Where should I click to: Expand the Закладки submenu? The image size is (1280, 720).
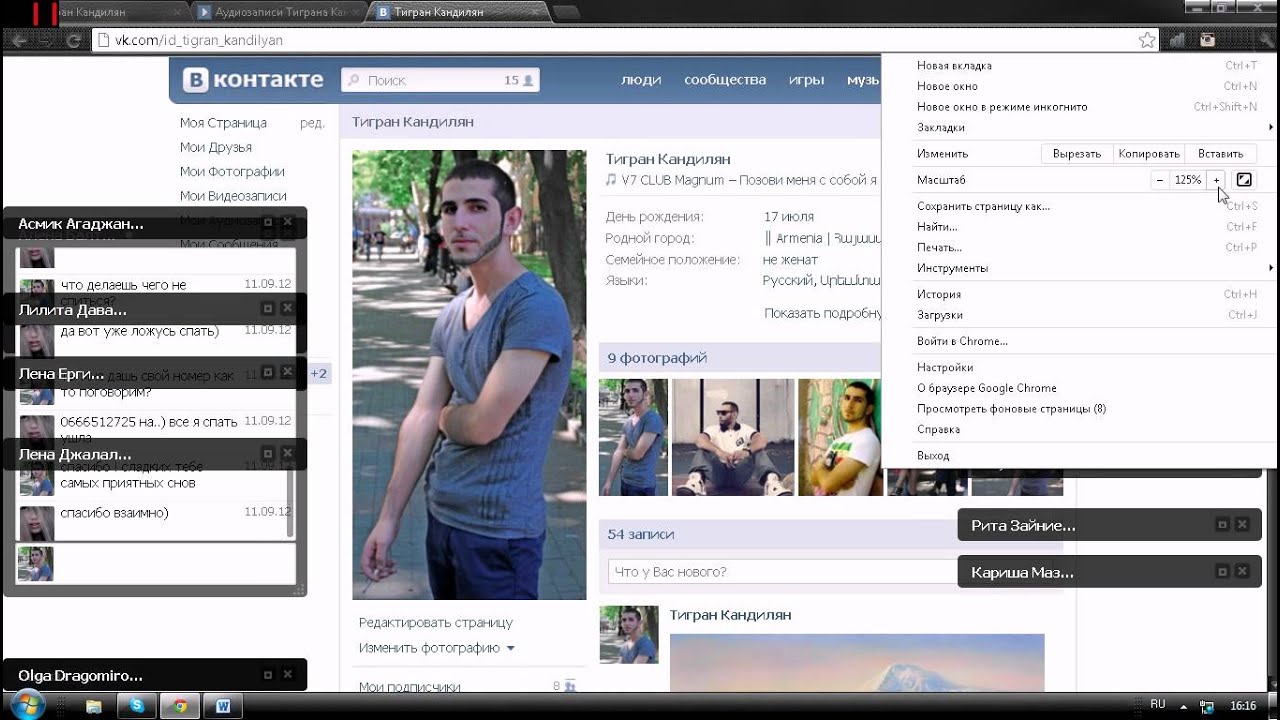pos(1093,127)
